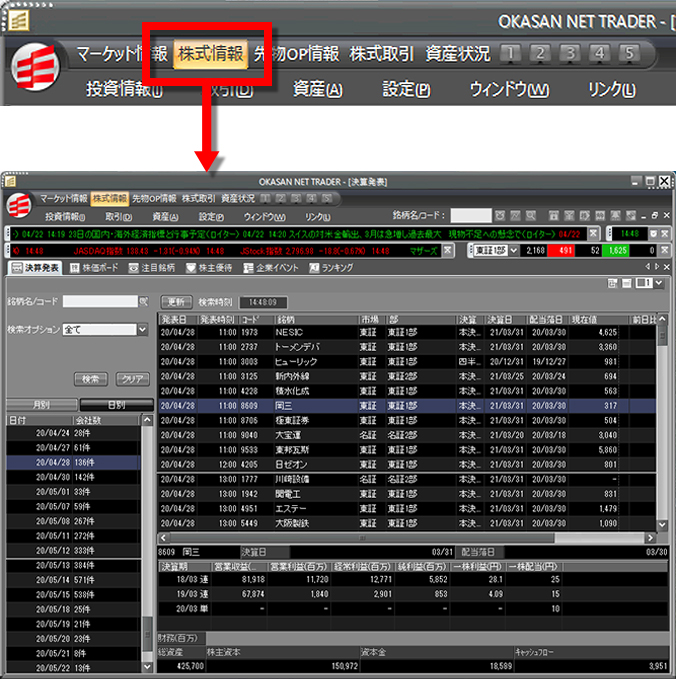
Task: Click the previous-tab left arrow on the tab strip
Action: coord(648,267)
